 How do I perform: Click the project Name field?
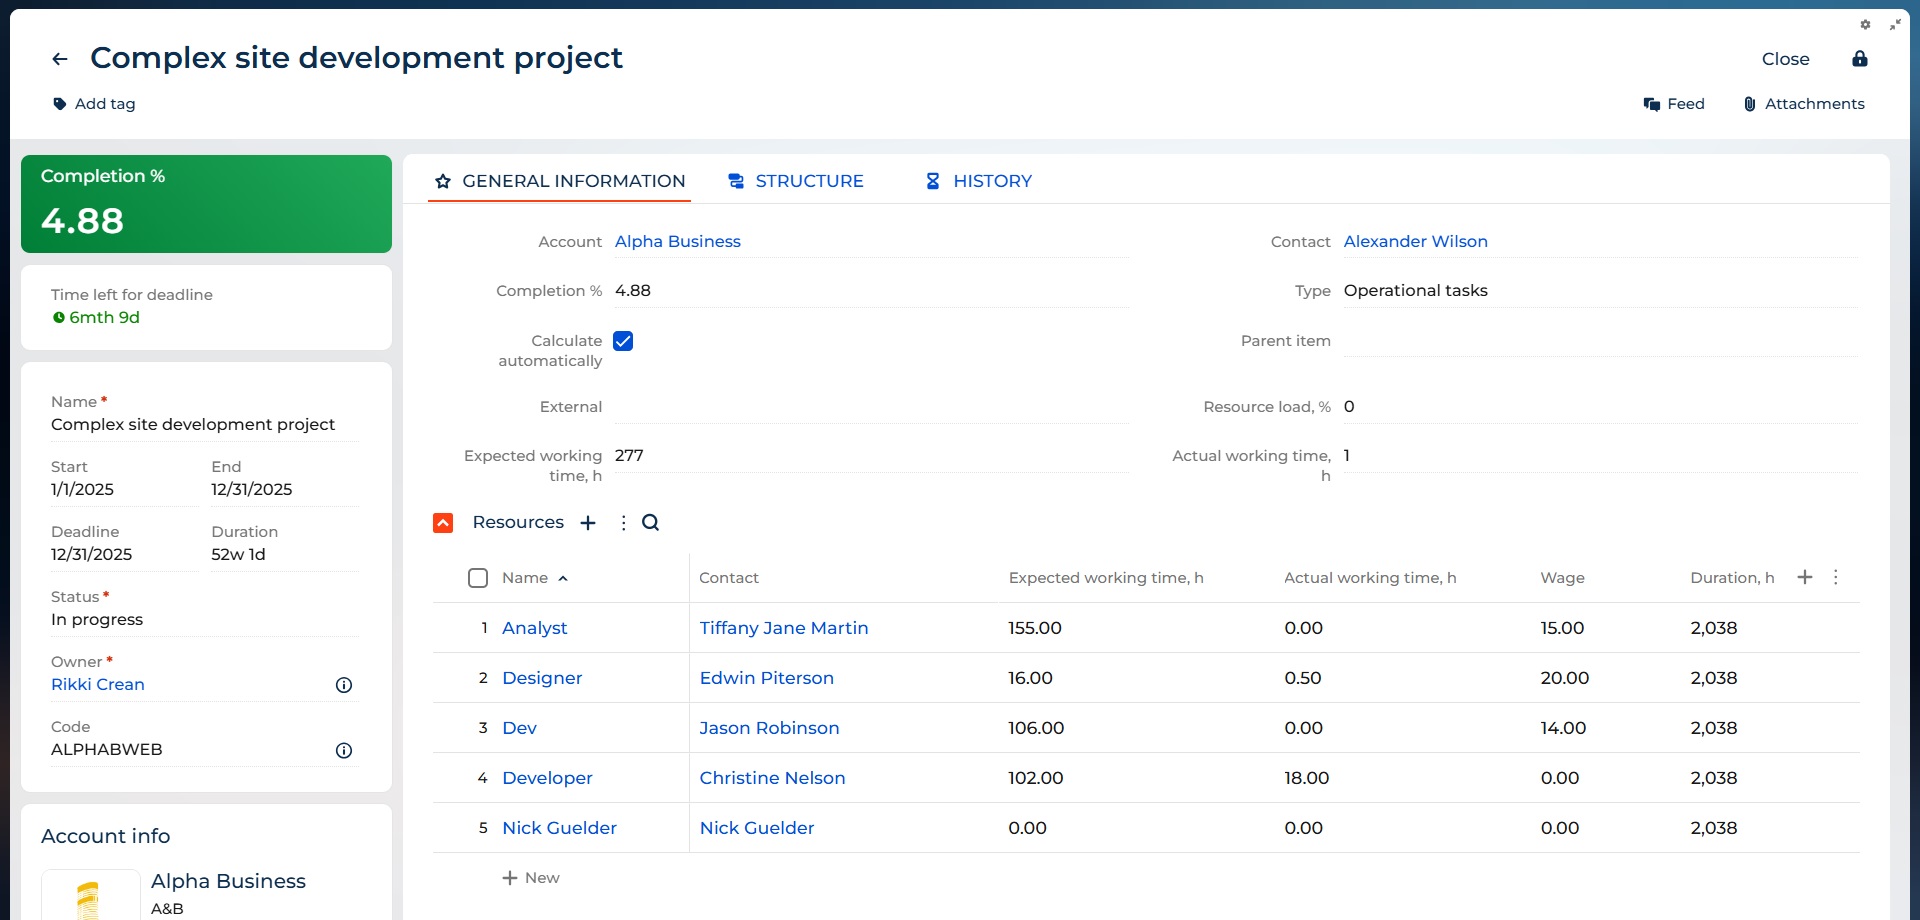(205, 425)
